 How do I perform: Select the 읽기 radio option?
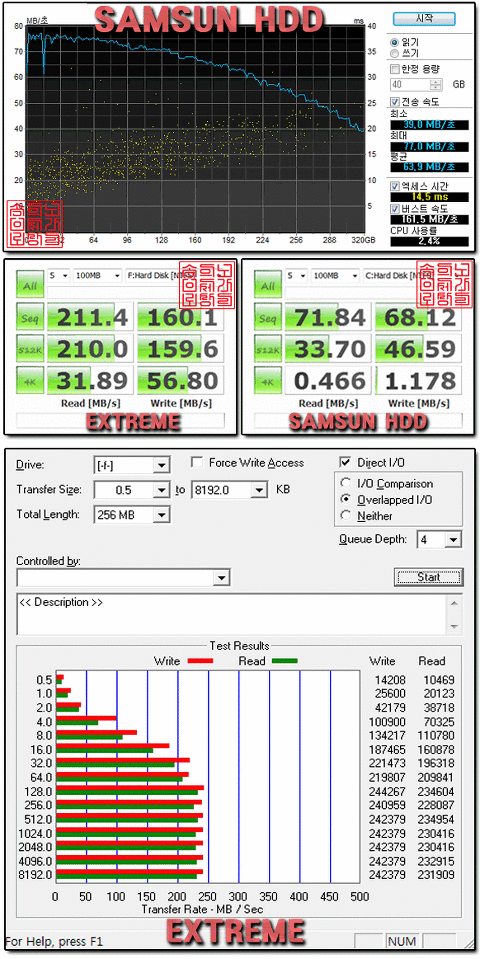(394, 42)
